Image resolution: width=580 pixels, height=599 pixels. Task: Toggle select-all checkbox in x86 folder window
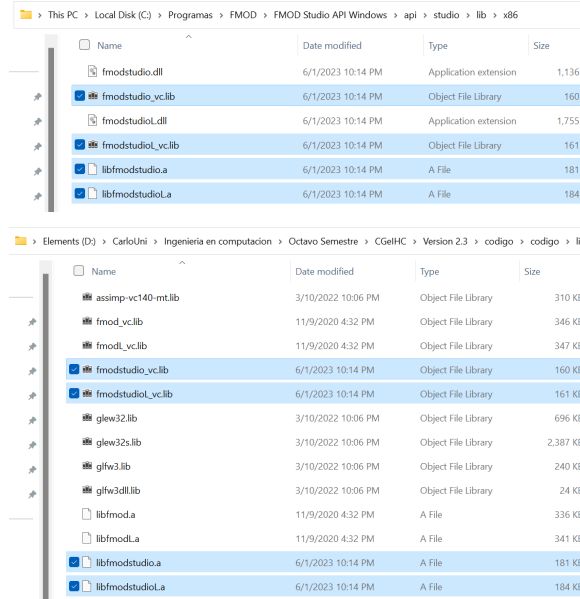84,45
